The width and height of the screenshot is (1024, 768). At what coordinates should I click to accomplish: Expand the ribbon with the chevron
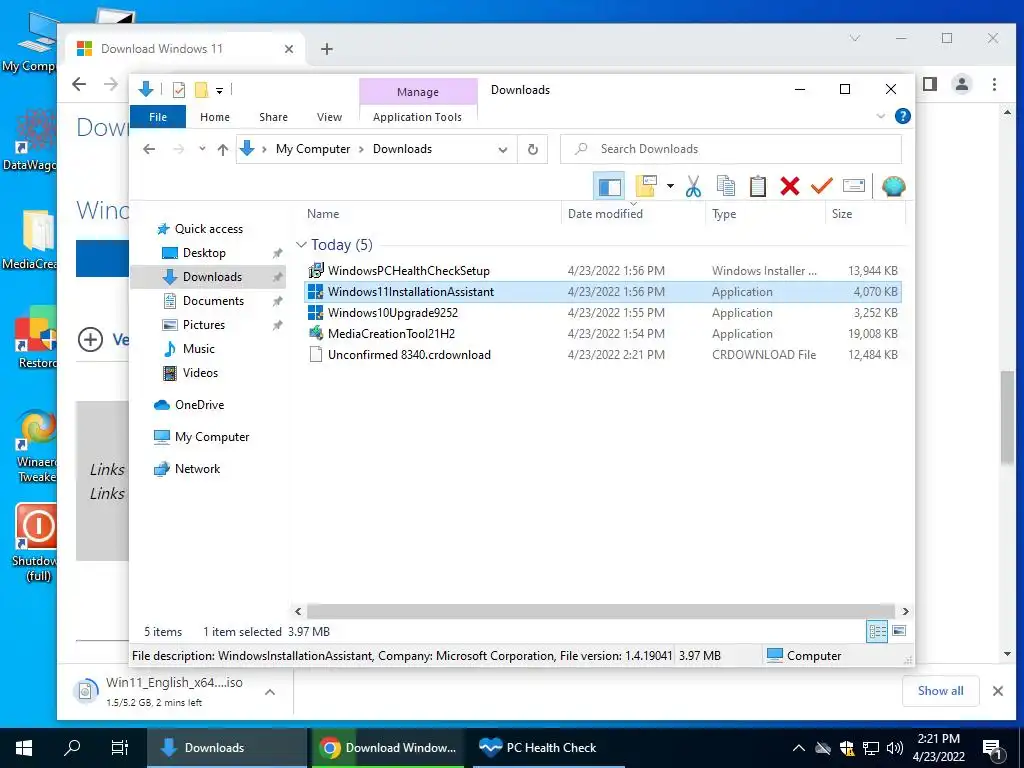880,116
